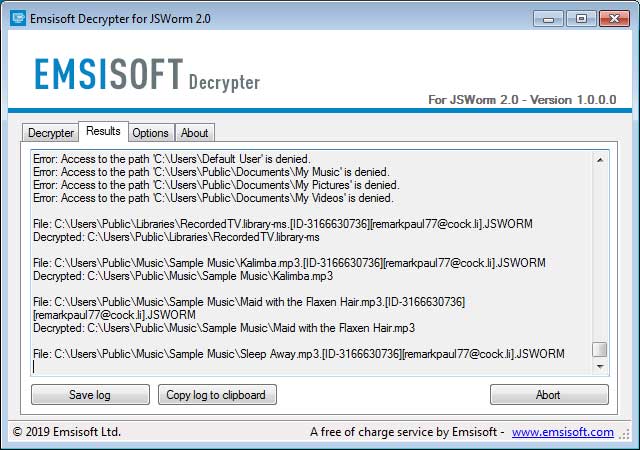This screenshot has height=450, width=640.
Task: Click the 'My Music' access denied error line
Action: point(211,172)
